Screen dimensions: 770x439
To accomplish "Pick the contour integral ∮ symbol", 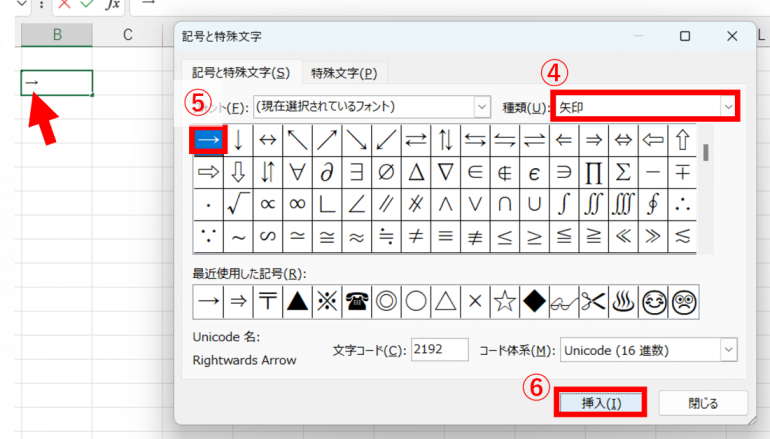I will 653,204.
